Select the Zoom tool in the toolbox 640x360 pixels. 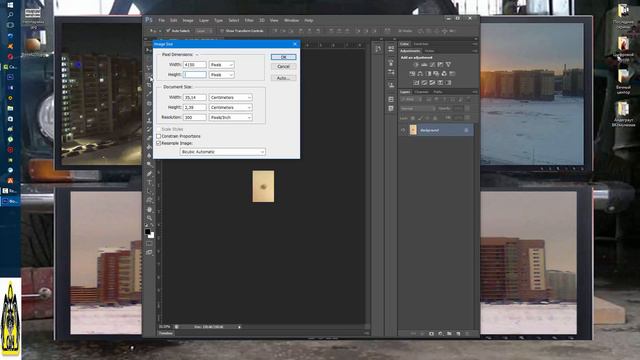(x=149, y=218)
